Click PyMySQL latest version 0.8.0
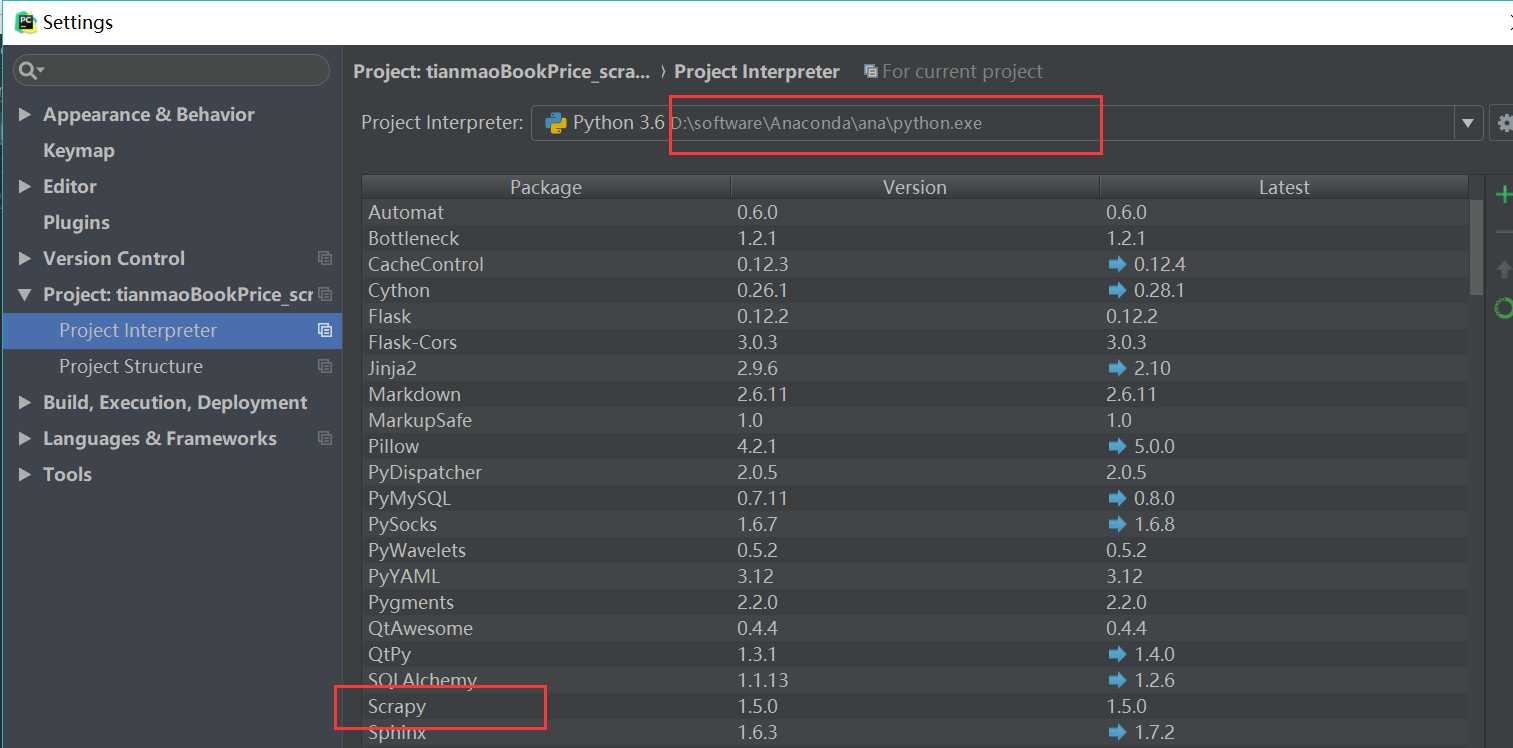Image resolution: width=1513 pixels, height=748 pixels. (x=1154, y=498)
